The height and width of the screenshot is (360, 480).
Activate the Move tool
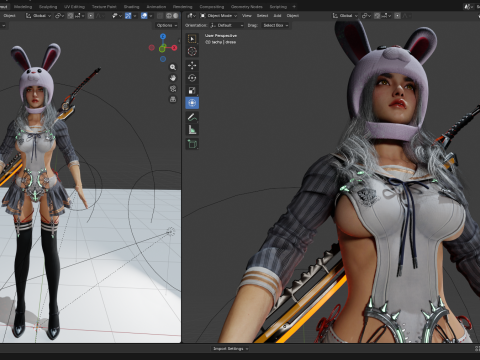(x=192, y=65)
